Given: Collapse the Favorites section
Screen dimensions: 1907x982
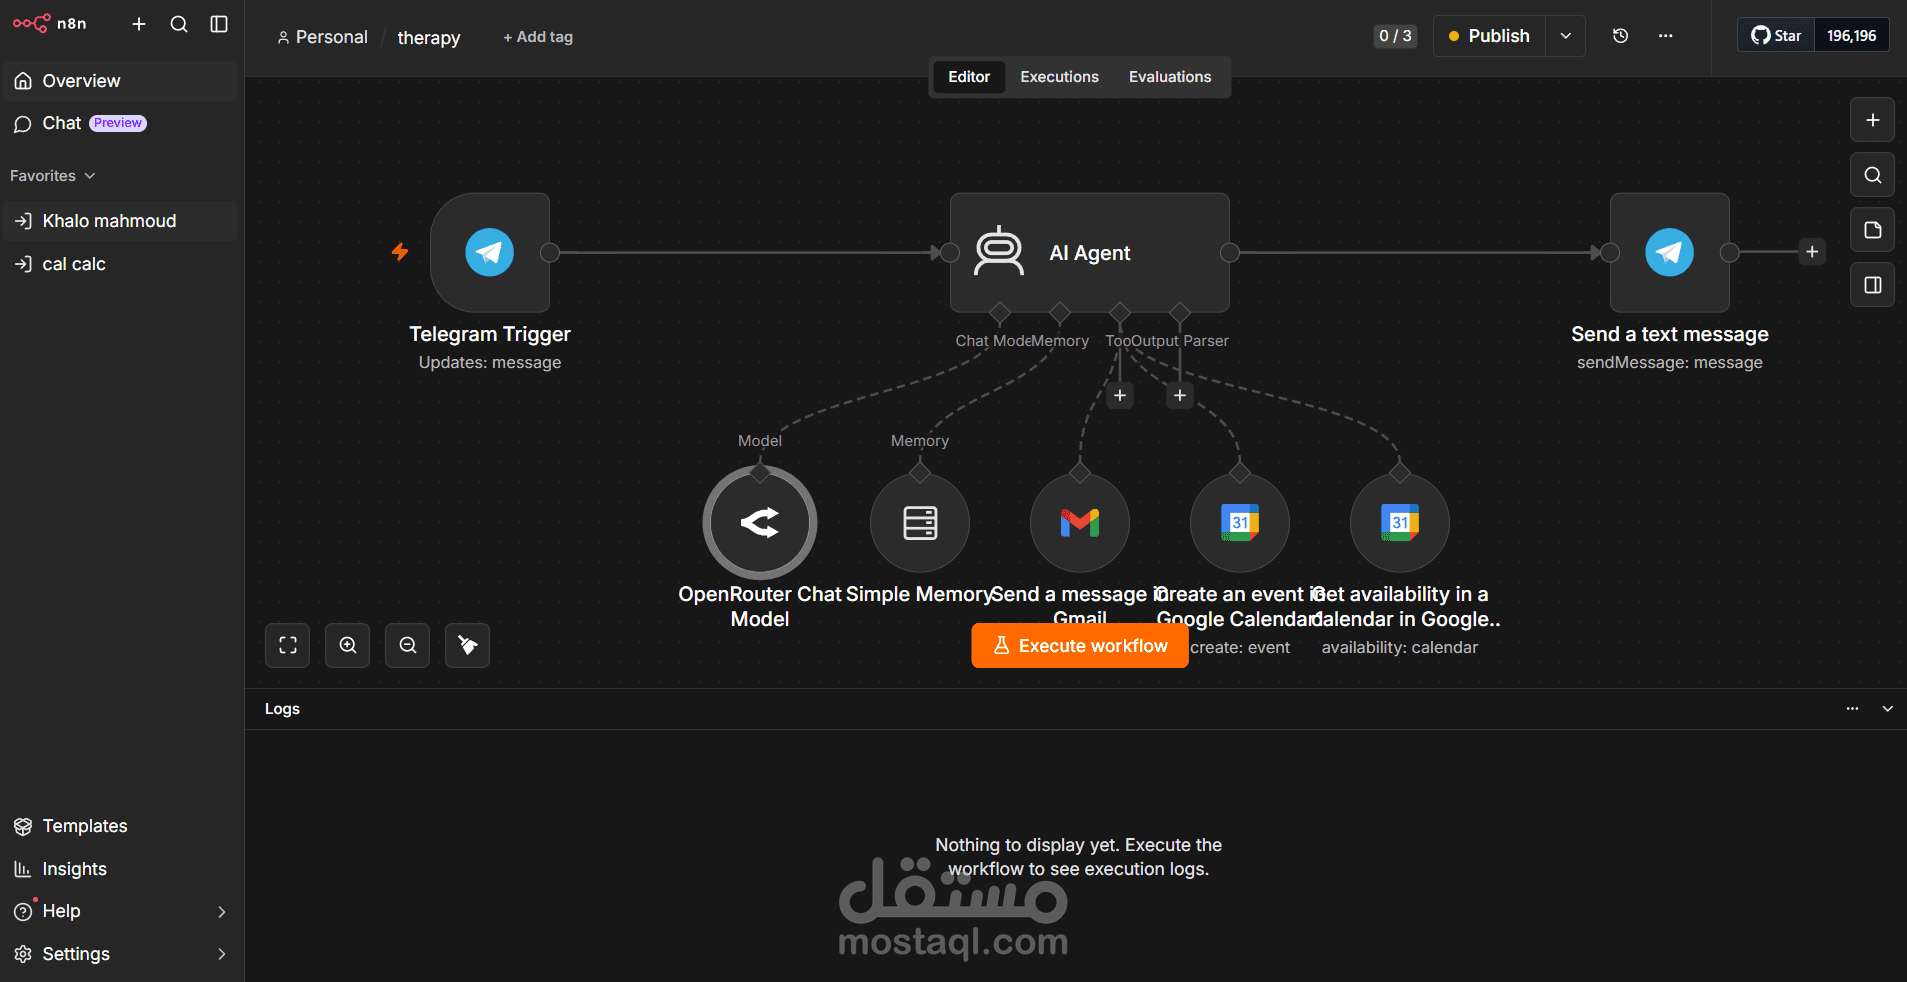Looking at the screenshot, I should click(53, 176).
